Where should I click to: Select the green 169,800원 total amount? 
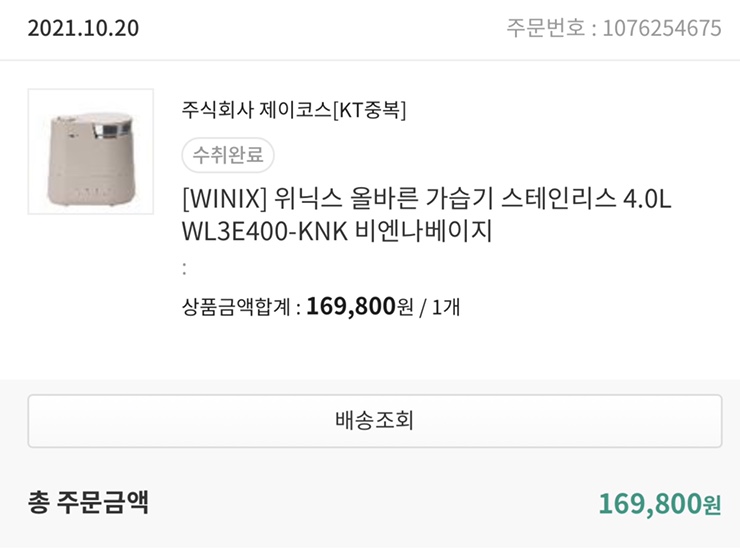(660, 504)
